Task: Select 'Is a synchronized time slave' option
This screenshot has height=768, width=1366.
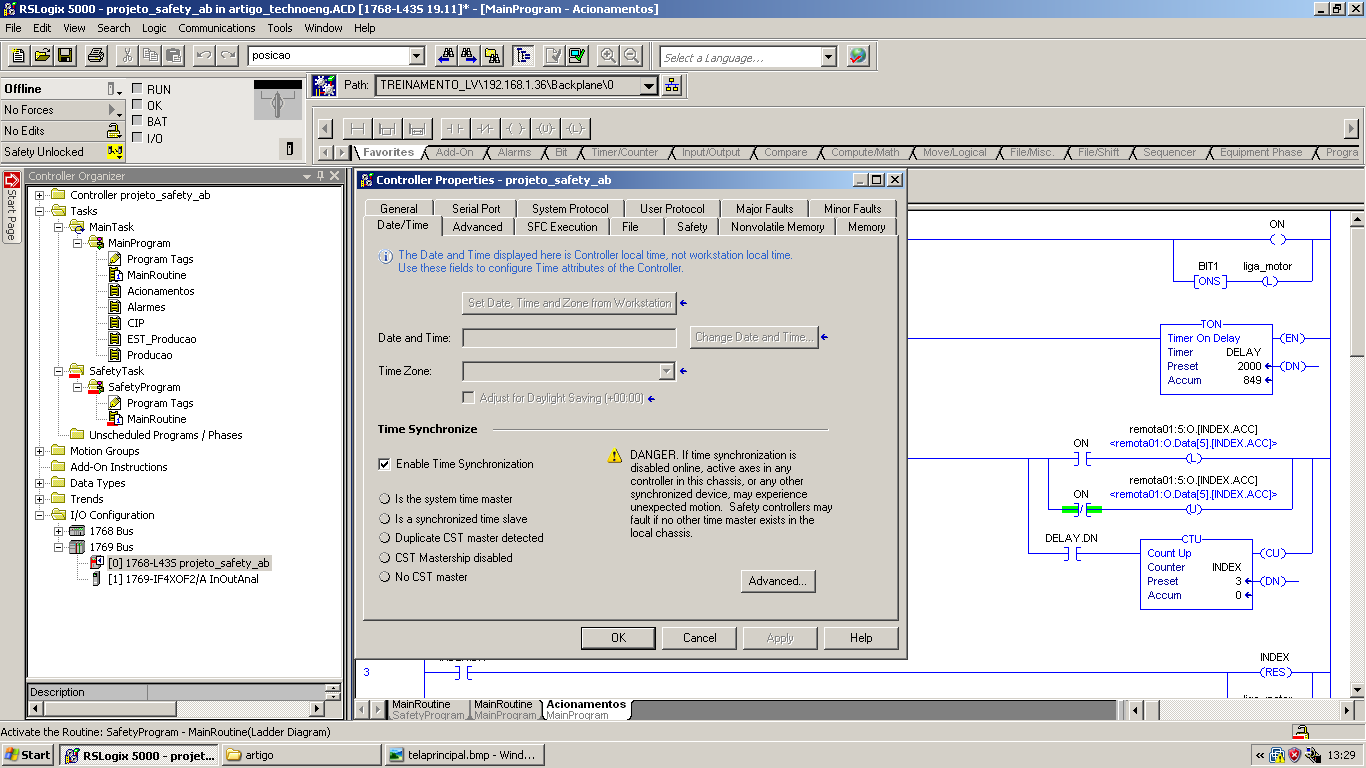Action: point(385,519)
